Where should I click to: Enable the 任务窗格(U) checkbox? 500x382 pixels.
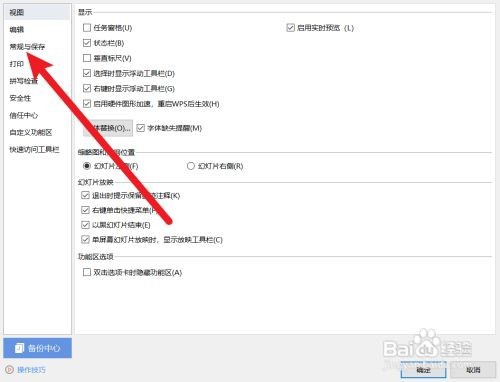tap(87, 28)
